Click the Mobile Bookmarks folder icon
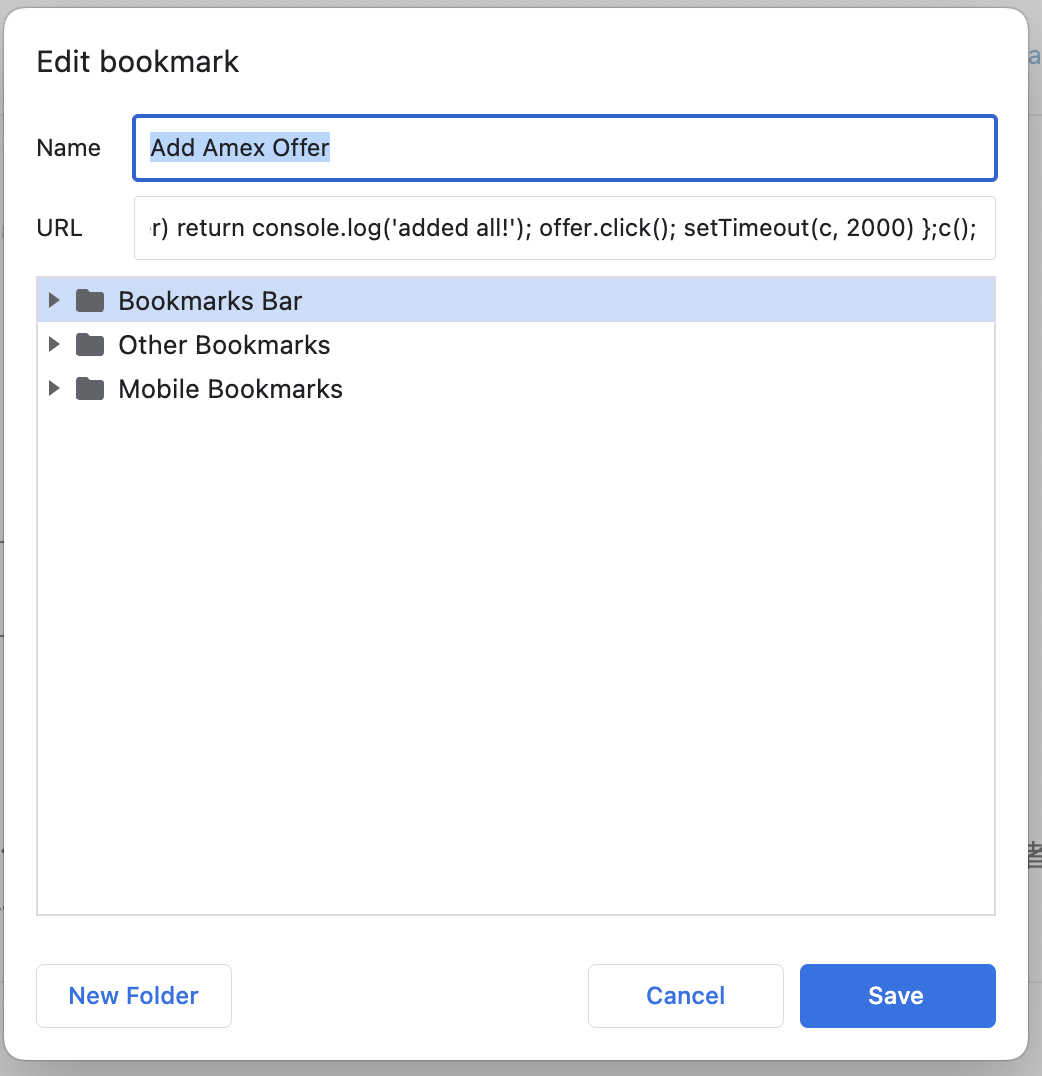The height and width of the screenshot is (1076, 1042). [x=90, y=388]
